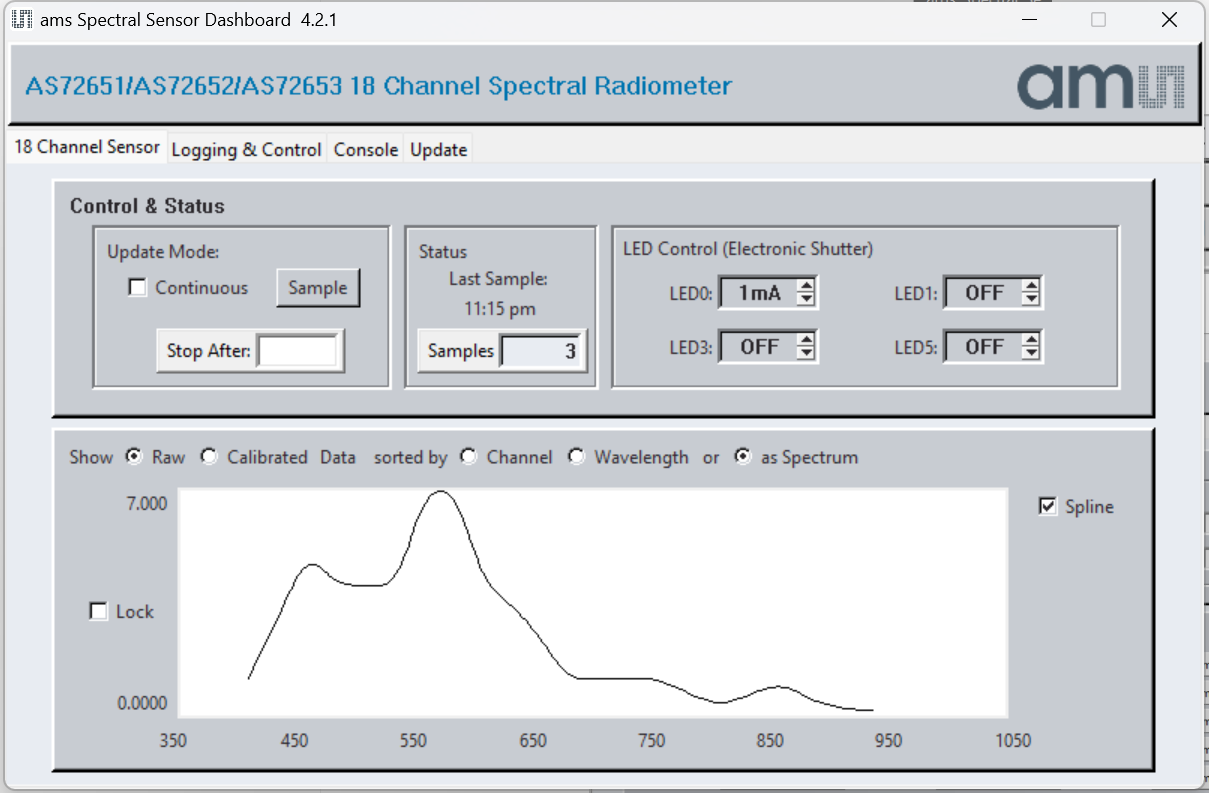
Task: Decrease LED0 current with down arrow
Action: point(806,300)
